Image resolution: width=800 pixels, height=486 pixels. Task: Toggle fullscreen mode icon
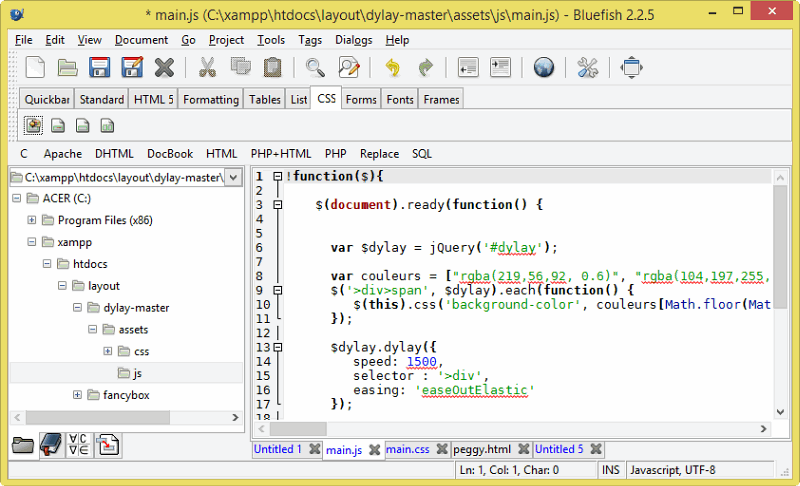(631, 67)
